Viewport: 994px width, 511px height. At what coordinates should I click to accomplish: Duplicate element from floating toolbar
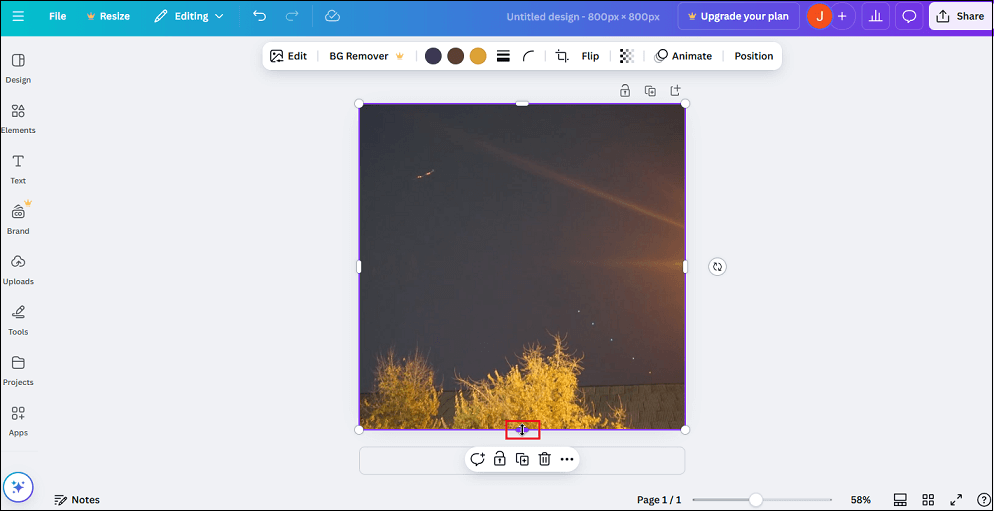522,459
